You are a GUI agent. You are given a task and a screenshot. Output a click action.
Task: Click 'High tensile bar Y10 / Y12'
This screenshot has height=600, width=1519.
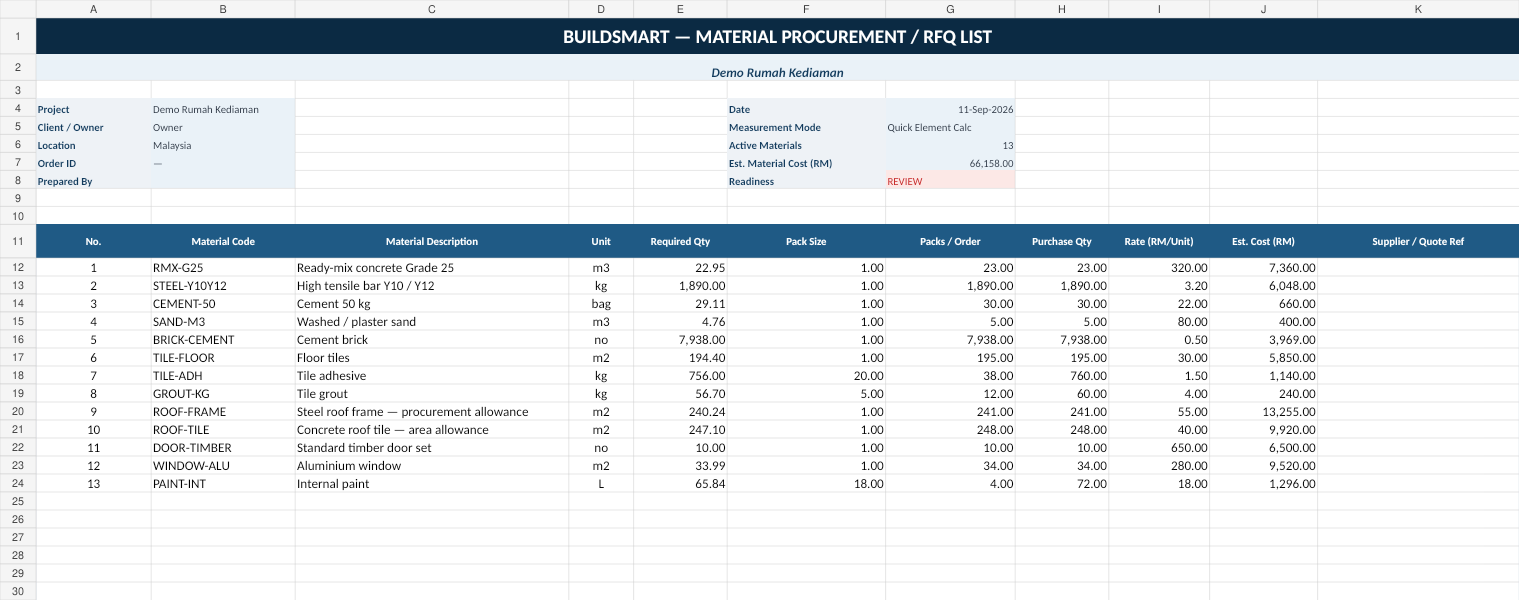click(432, 286)
